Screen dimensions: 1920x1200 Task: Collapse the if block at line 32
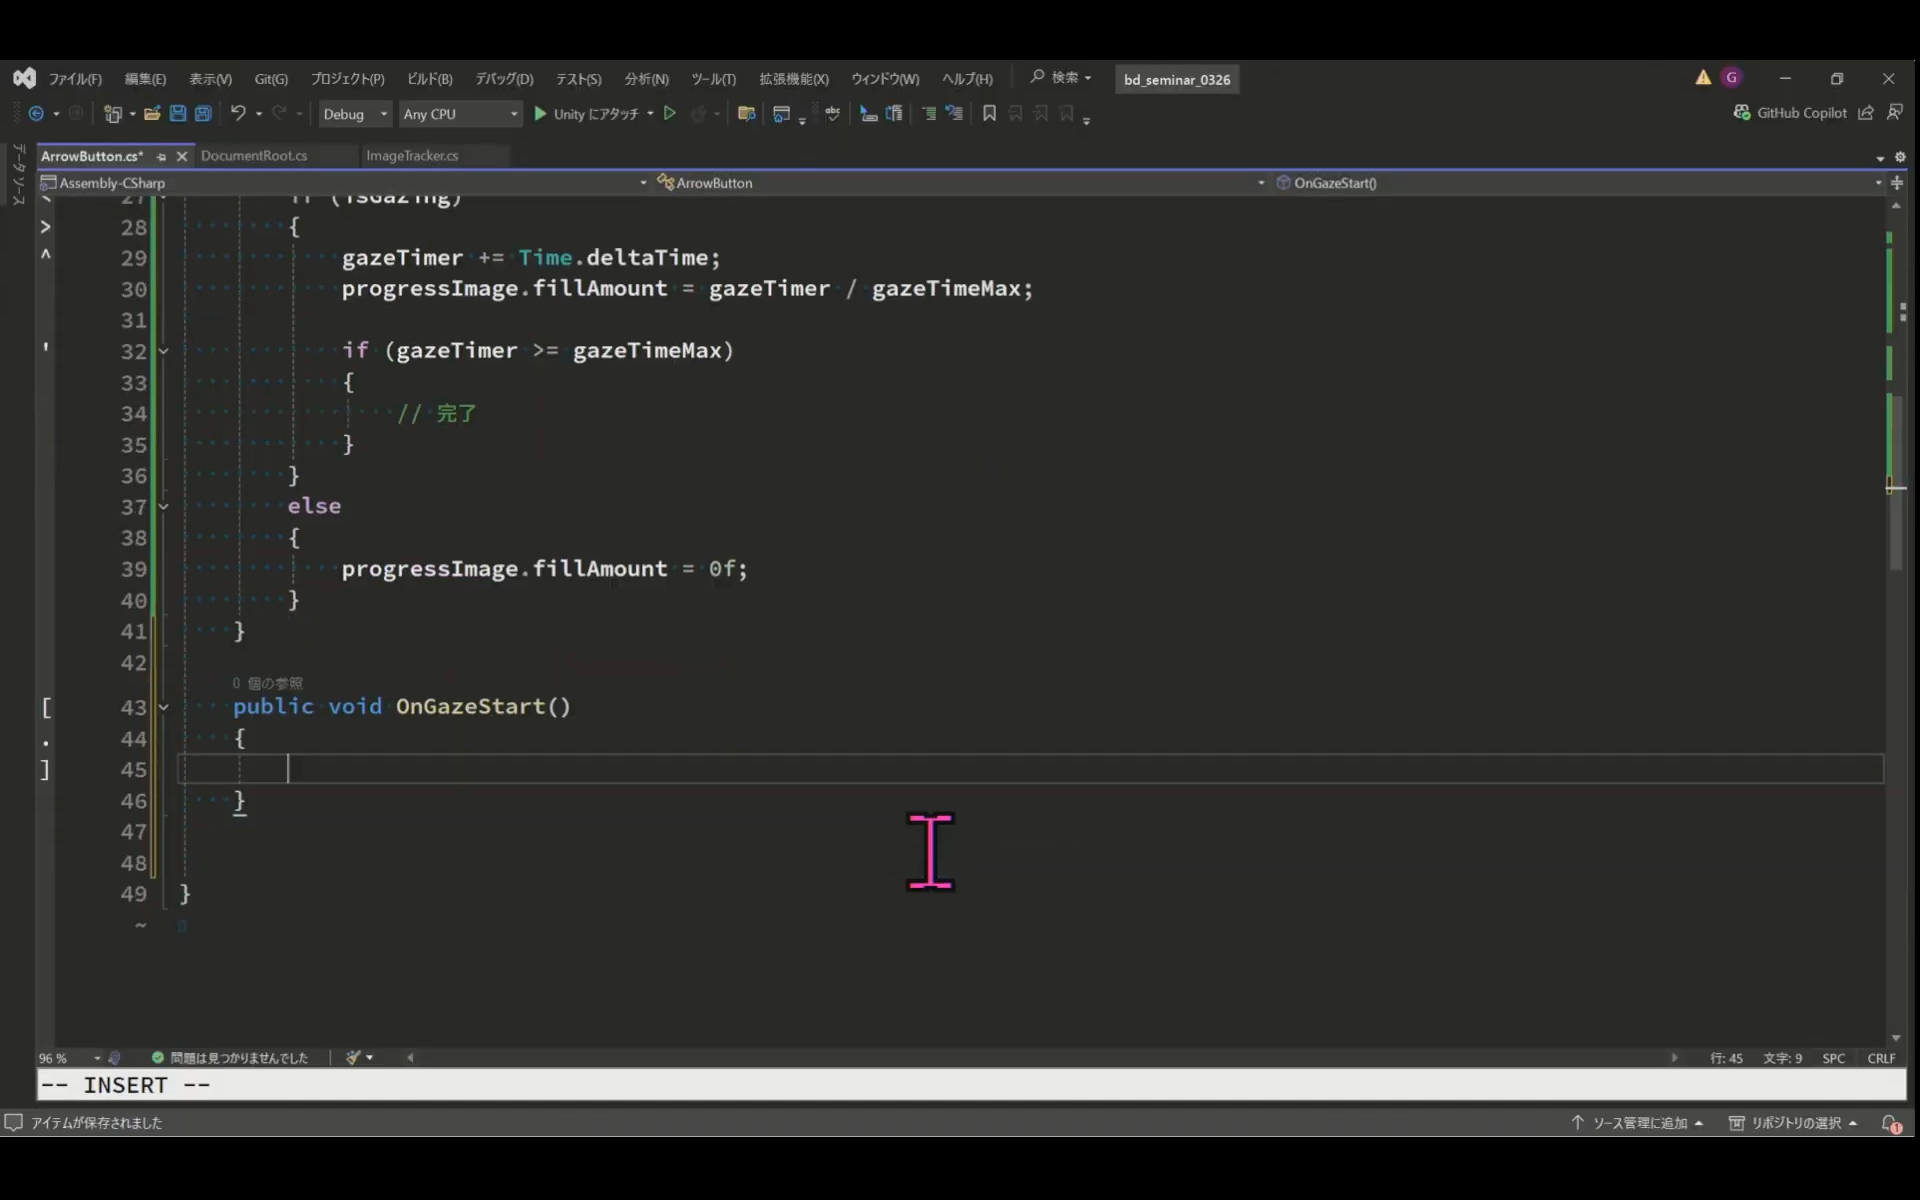point(164,351)
